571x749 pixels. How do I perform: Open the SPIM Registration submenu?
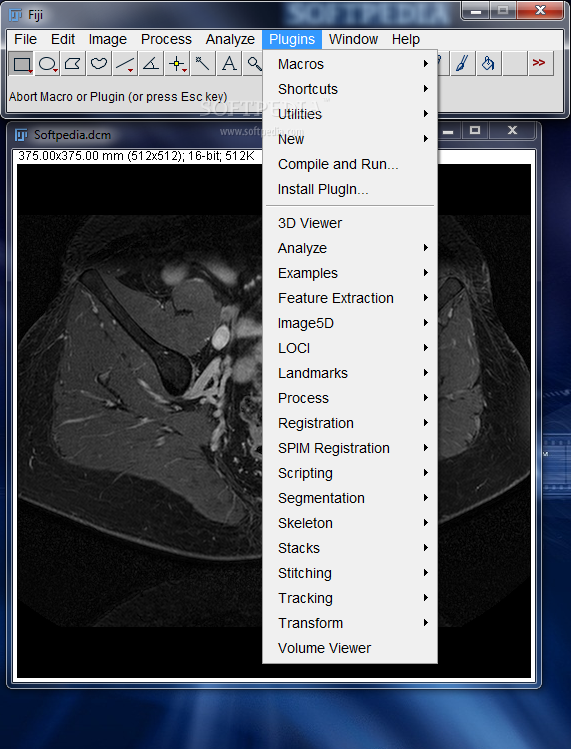pos(350,448)
